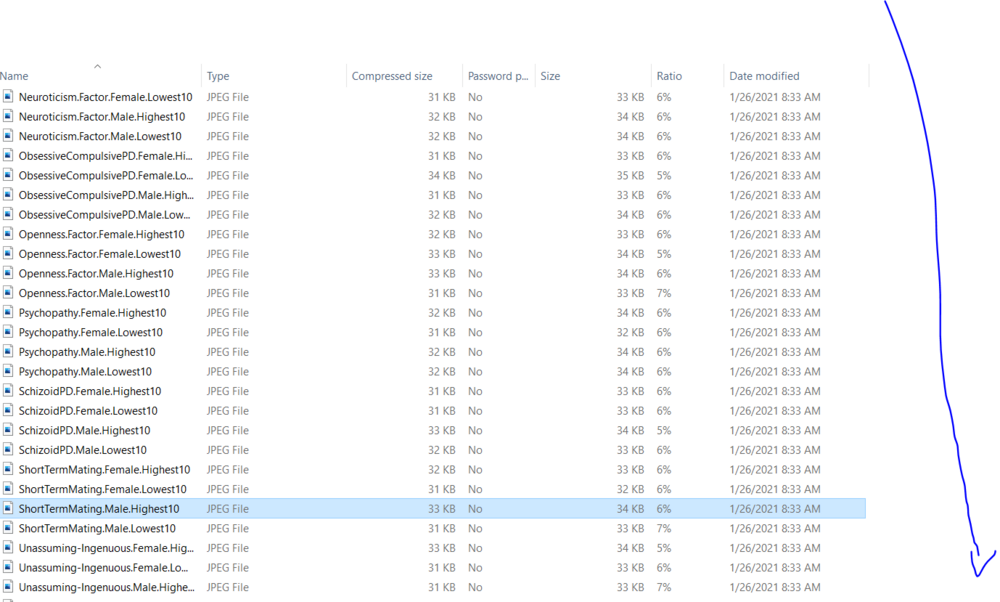Viewport: 1000px width, 602px height.
Task: Select file Psychopathy.Female.Highest10 by name
Action: [x=92, y=312]
